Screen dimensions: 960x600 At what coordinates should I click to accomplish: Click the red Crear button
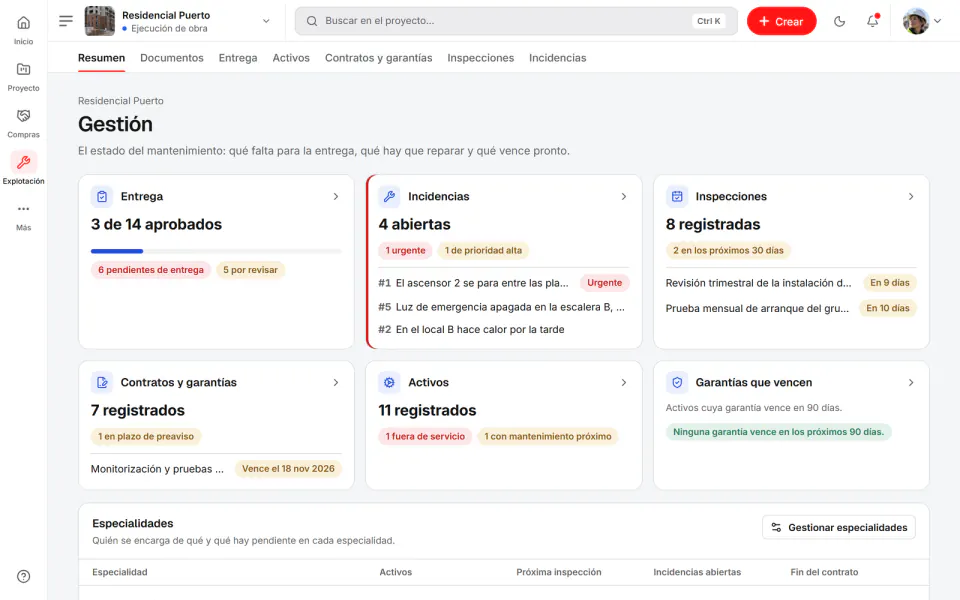[781, 21]
